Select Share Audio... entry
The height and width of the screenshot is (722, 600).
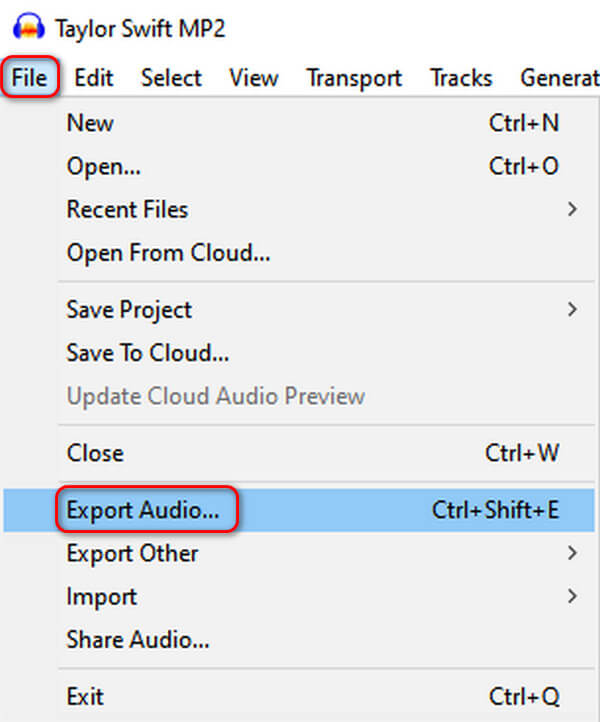[138, 639]
